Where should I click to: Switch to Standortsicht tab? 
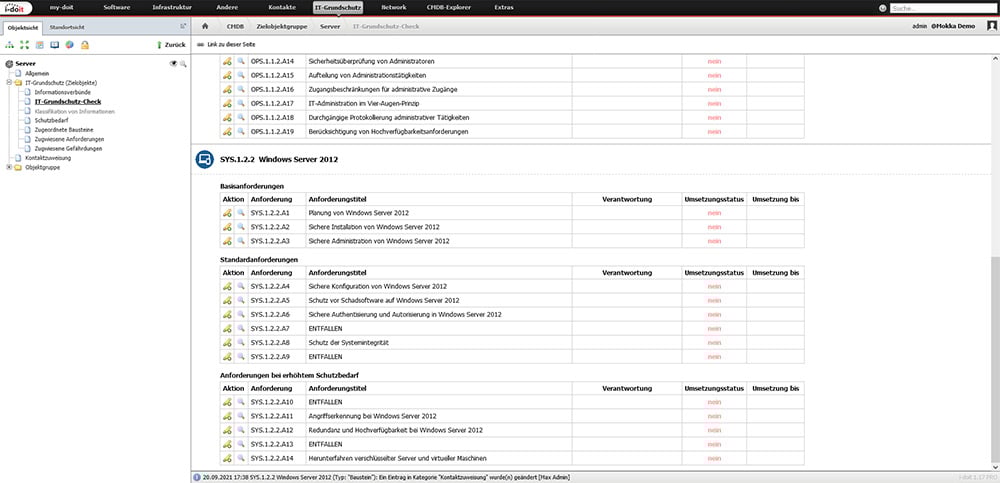click(67, 27)
